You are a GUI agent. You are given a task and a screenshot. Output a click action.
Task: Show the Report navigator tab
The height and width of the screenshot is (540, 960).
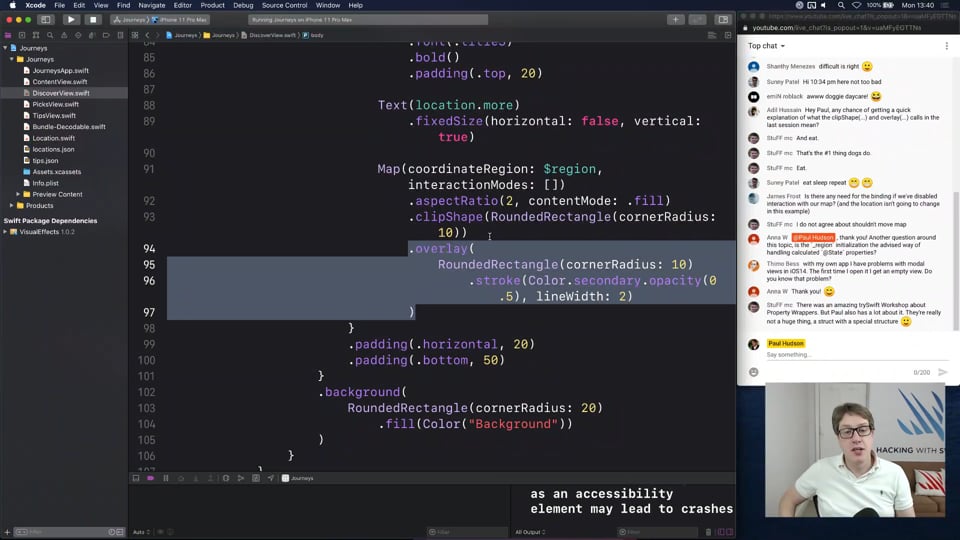(121, 36)
